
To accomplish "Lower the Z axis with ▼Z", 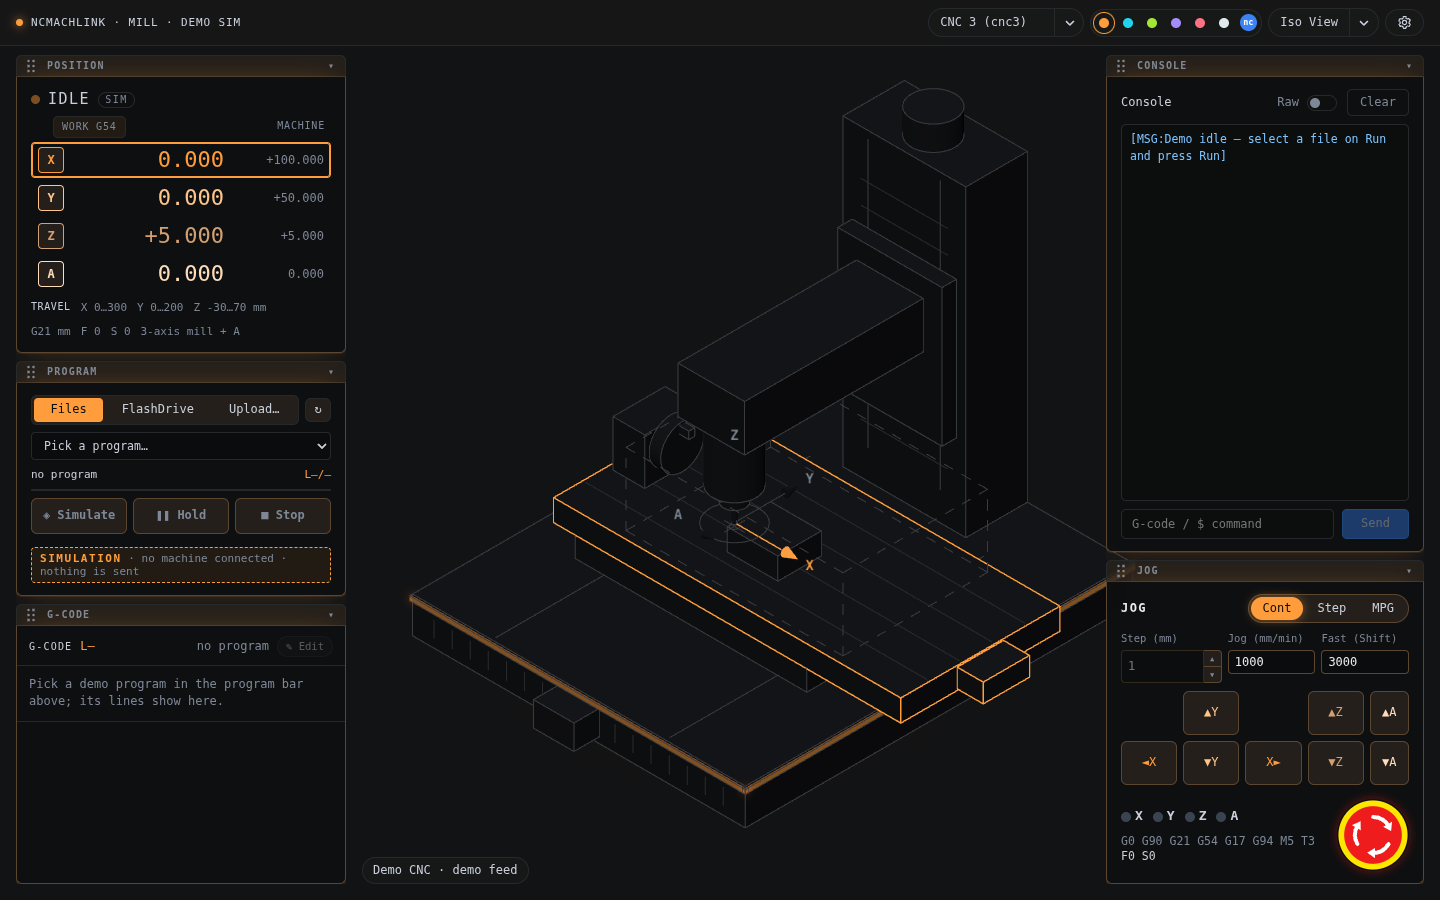I will (x=1336, y=763).
